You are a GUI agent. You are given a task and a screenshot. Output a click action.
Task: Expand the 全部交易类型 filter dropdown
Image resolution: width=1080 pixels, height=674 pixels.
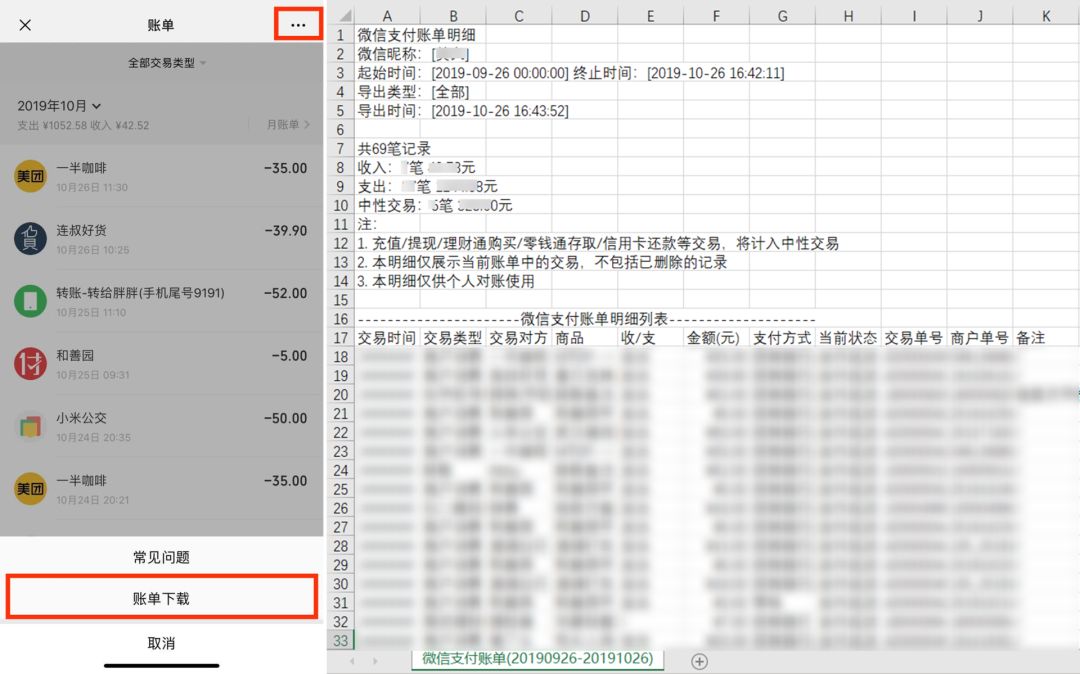(167, 63)
